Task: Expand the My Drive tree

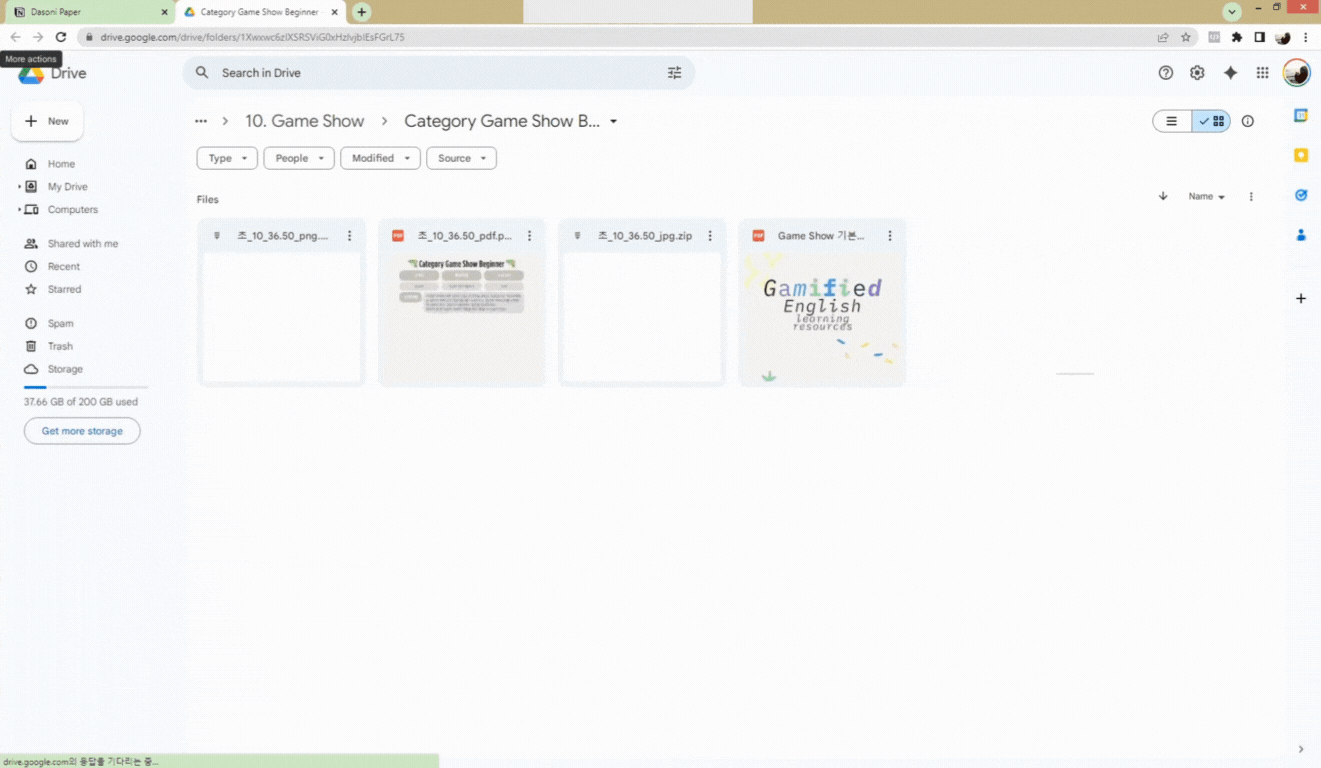Action: [x=19, y=187]
